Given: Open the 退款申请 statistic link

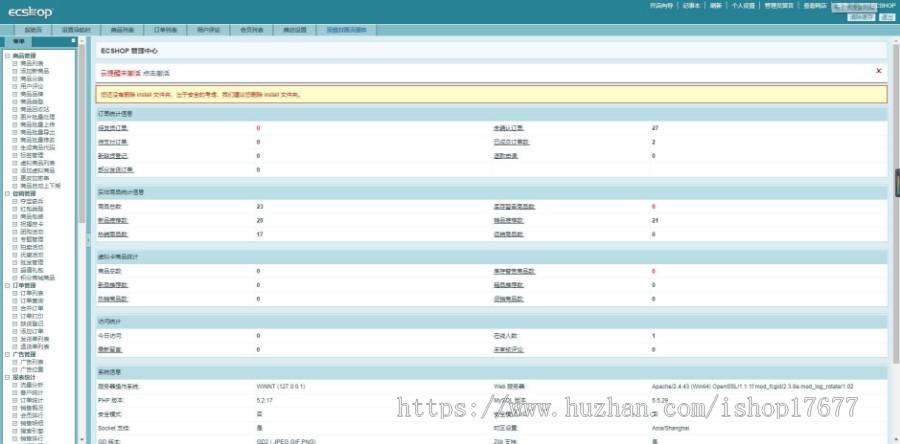Looking at the screenshot, I should (506, 156).
